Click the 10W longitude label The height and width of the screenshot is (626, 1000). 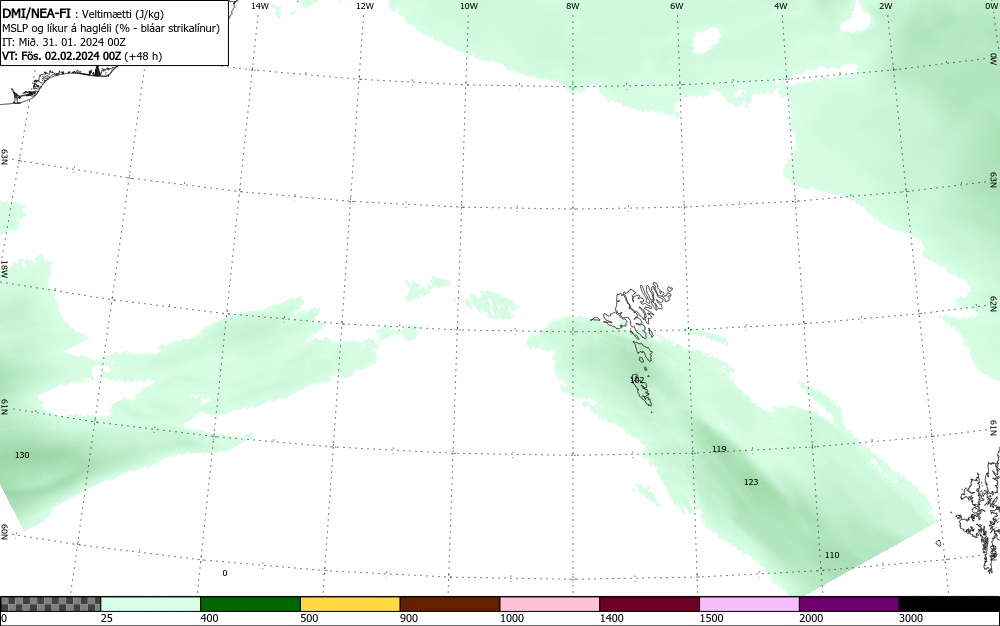[469, 6]
